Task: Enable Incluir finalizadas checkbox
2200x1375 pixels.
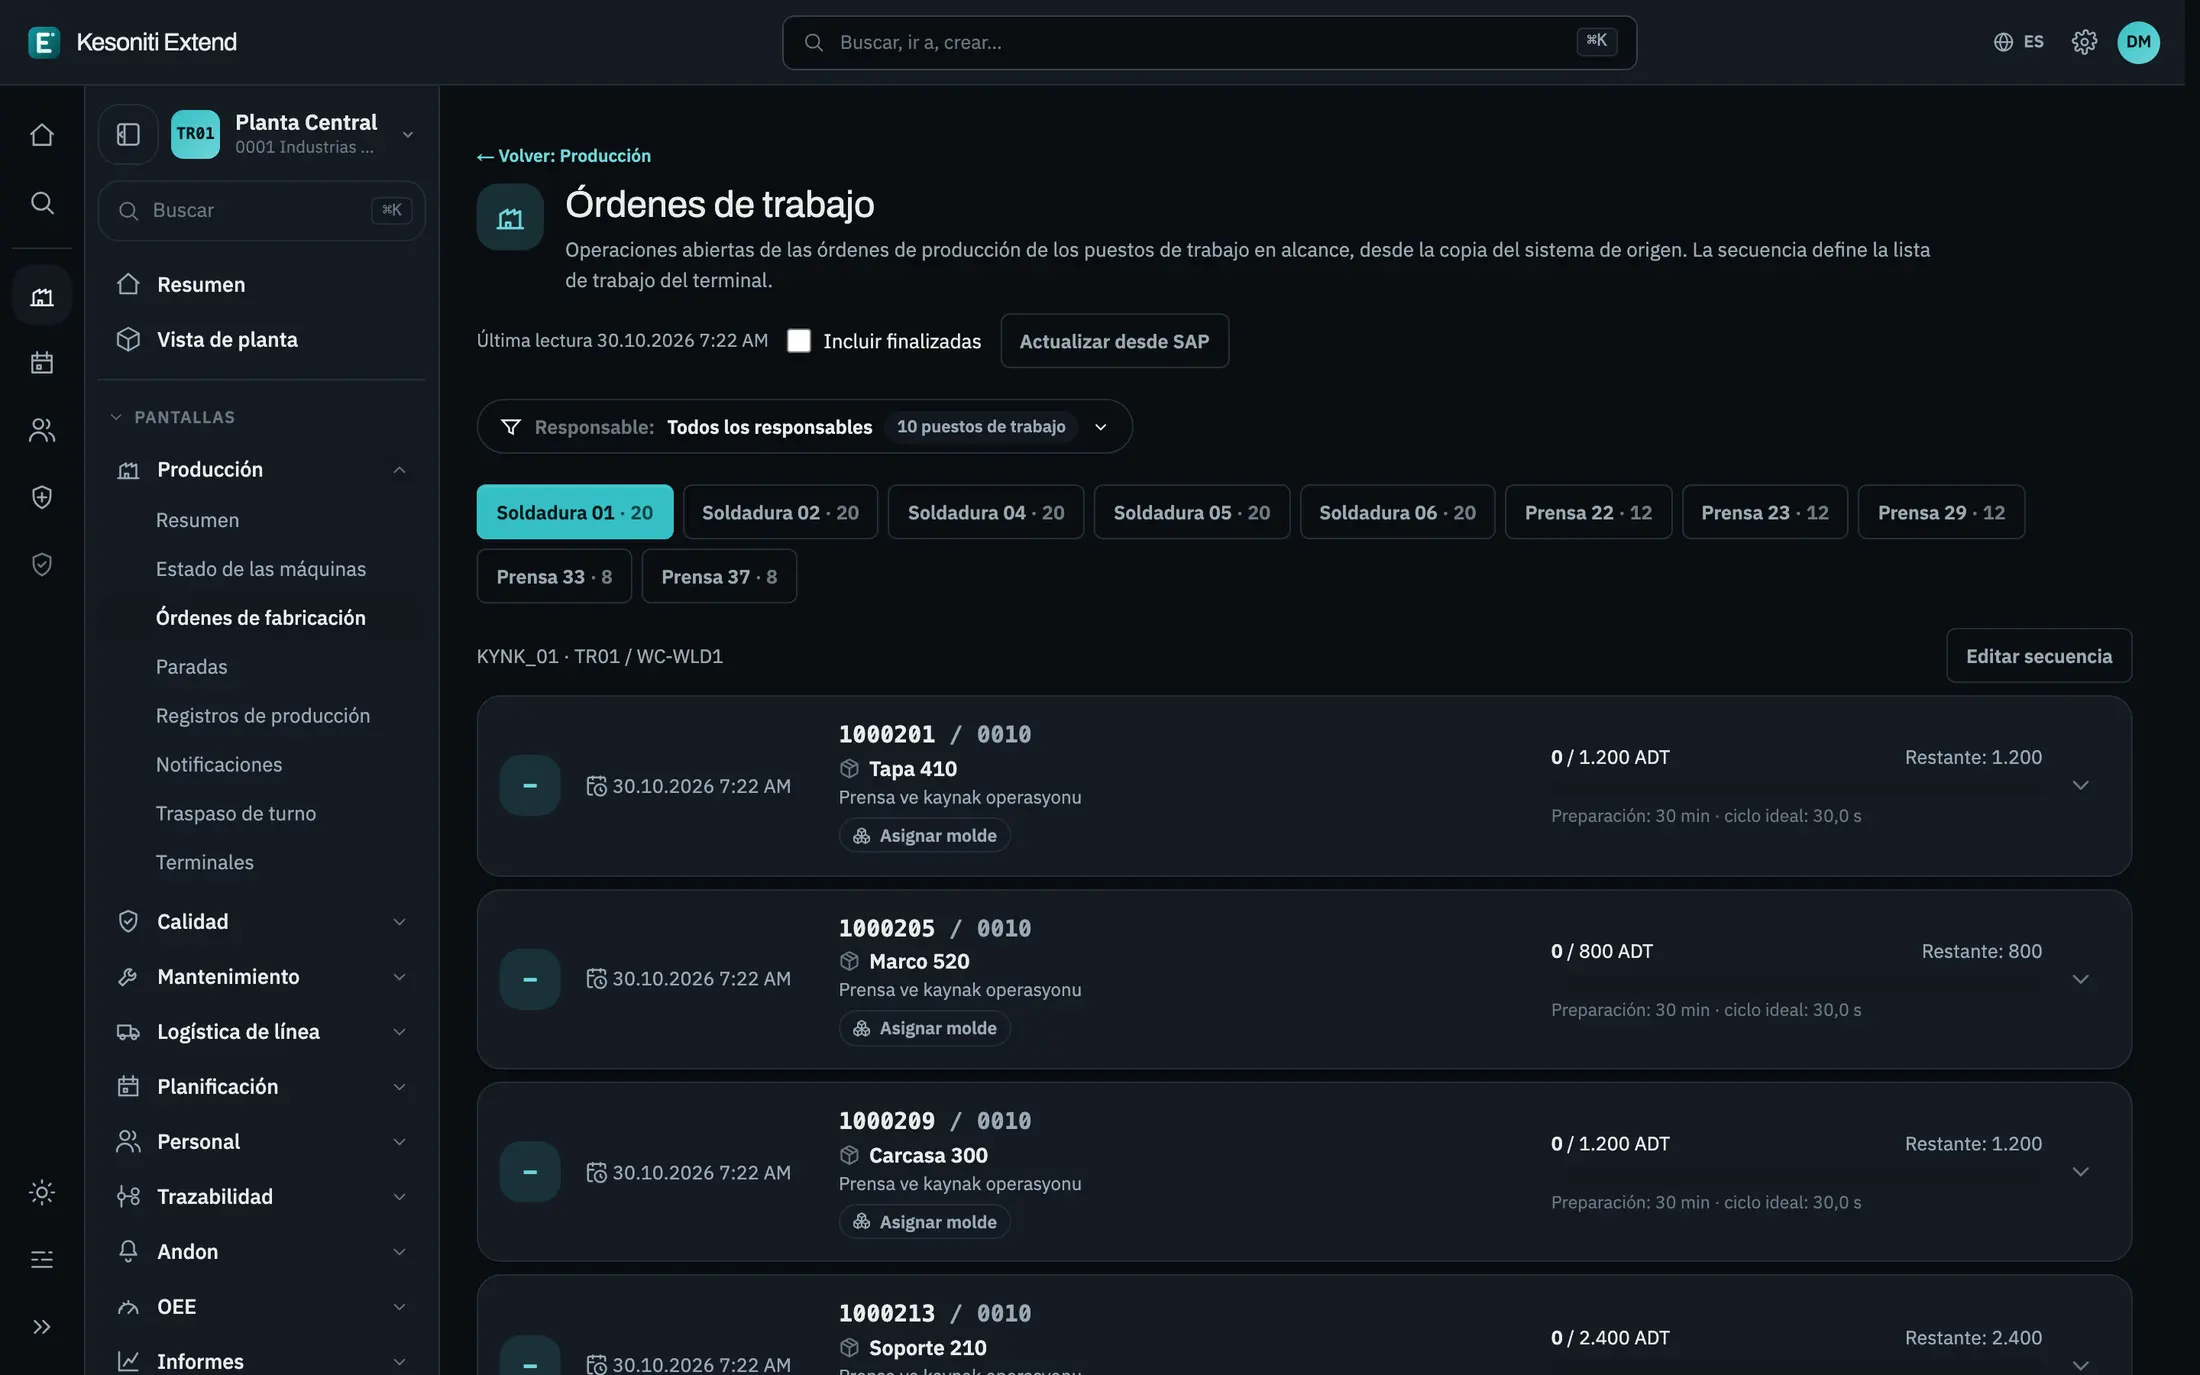Action: point(798,341)
